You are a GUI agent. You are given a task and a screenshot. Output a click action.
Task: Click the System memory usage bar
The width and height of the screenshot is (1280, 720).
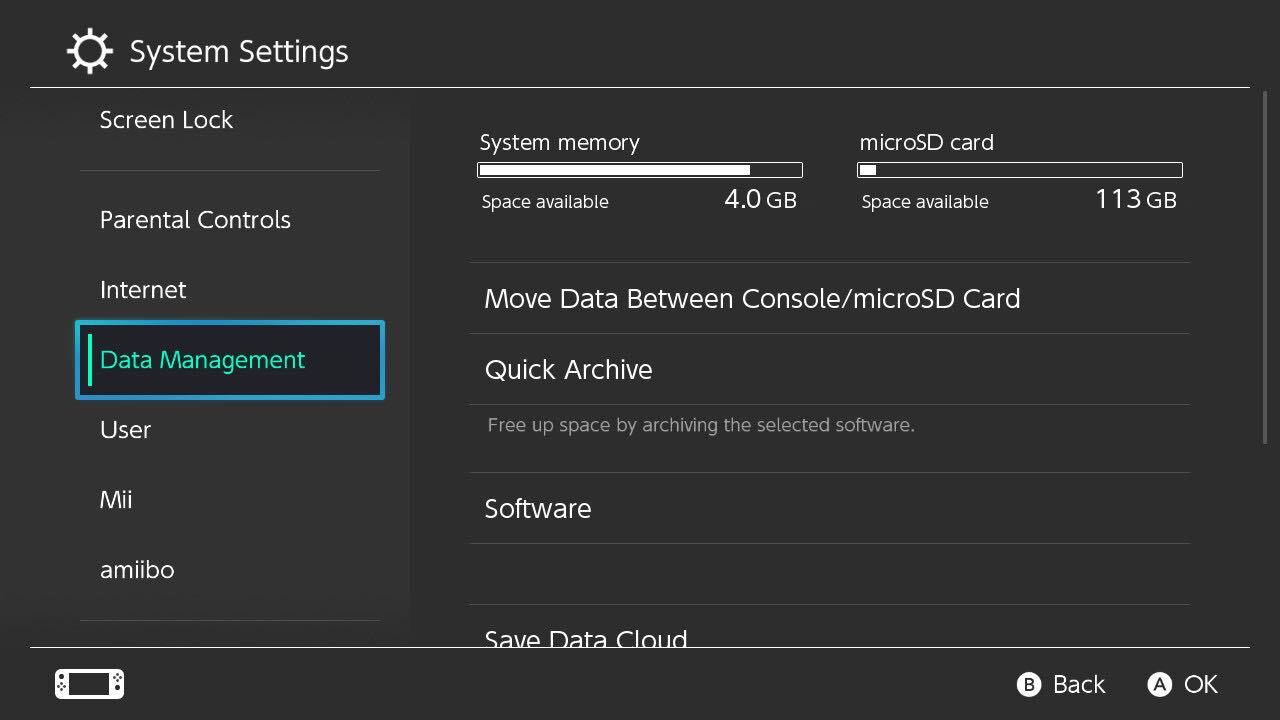pyautogui.click(x=640, y=170)
